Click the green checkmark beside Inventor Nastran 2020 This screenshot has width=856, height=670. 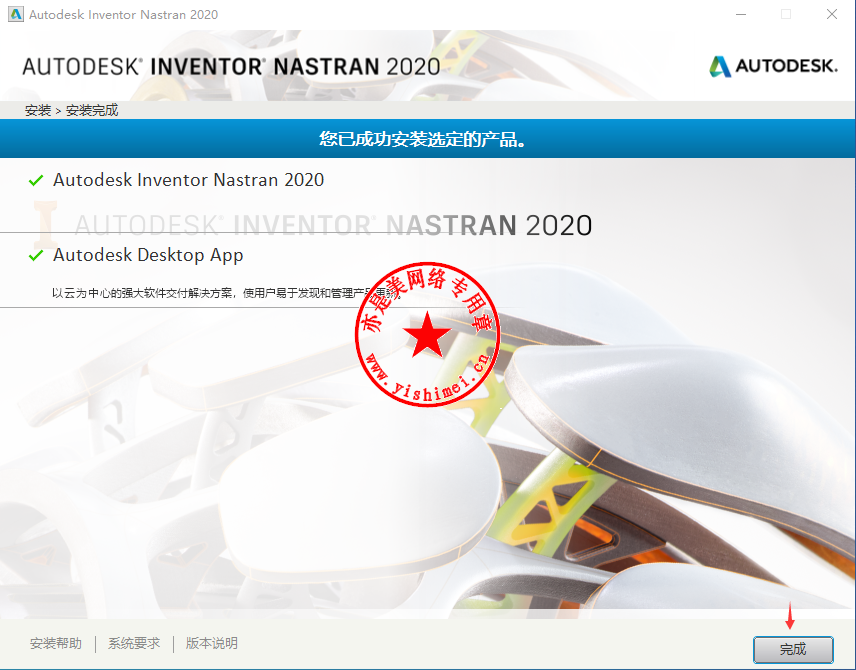click(36, 180)
